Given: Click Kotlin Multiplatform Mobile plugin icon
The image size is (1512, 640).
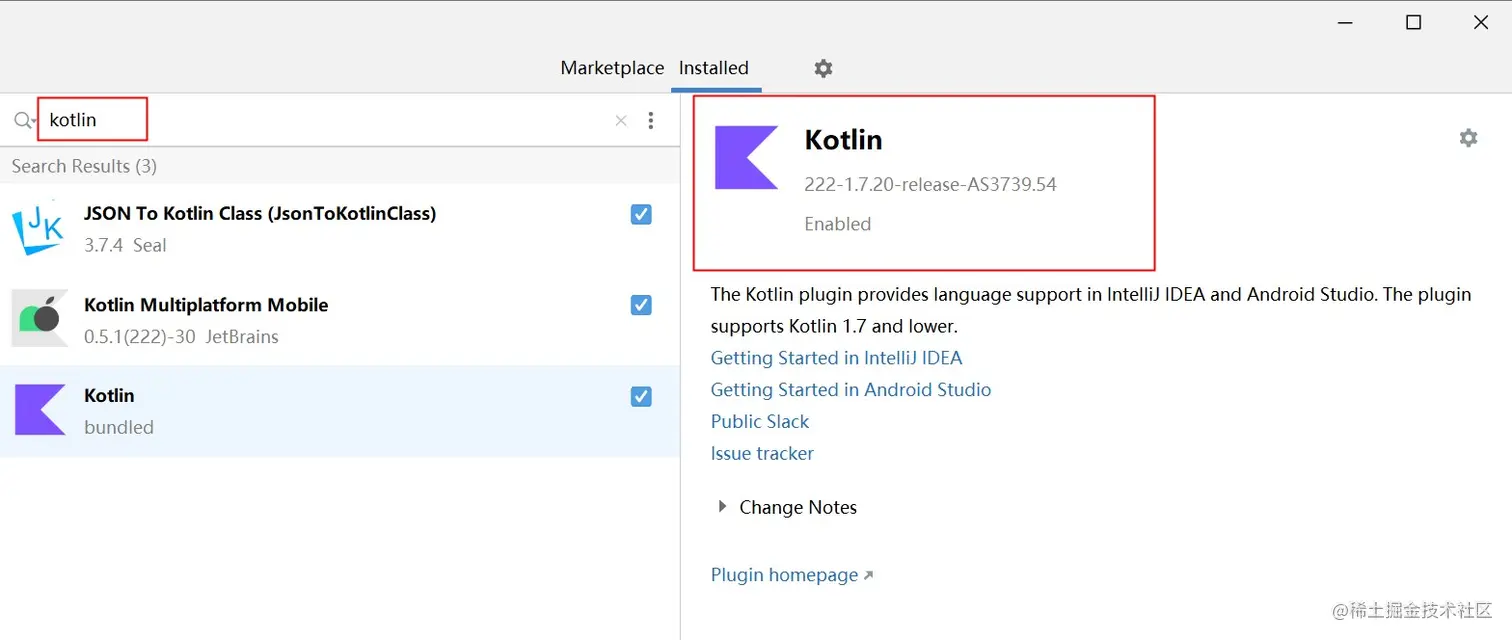Looking at the screenshot, I should click(40, 319).
